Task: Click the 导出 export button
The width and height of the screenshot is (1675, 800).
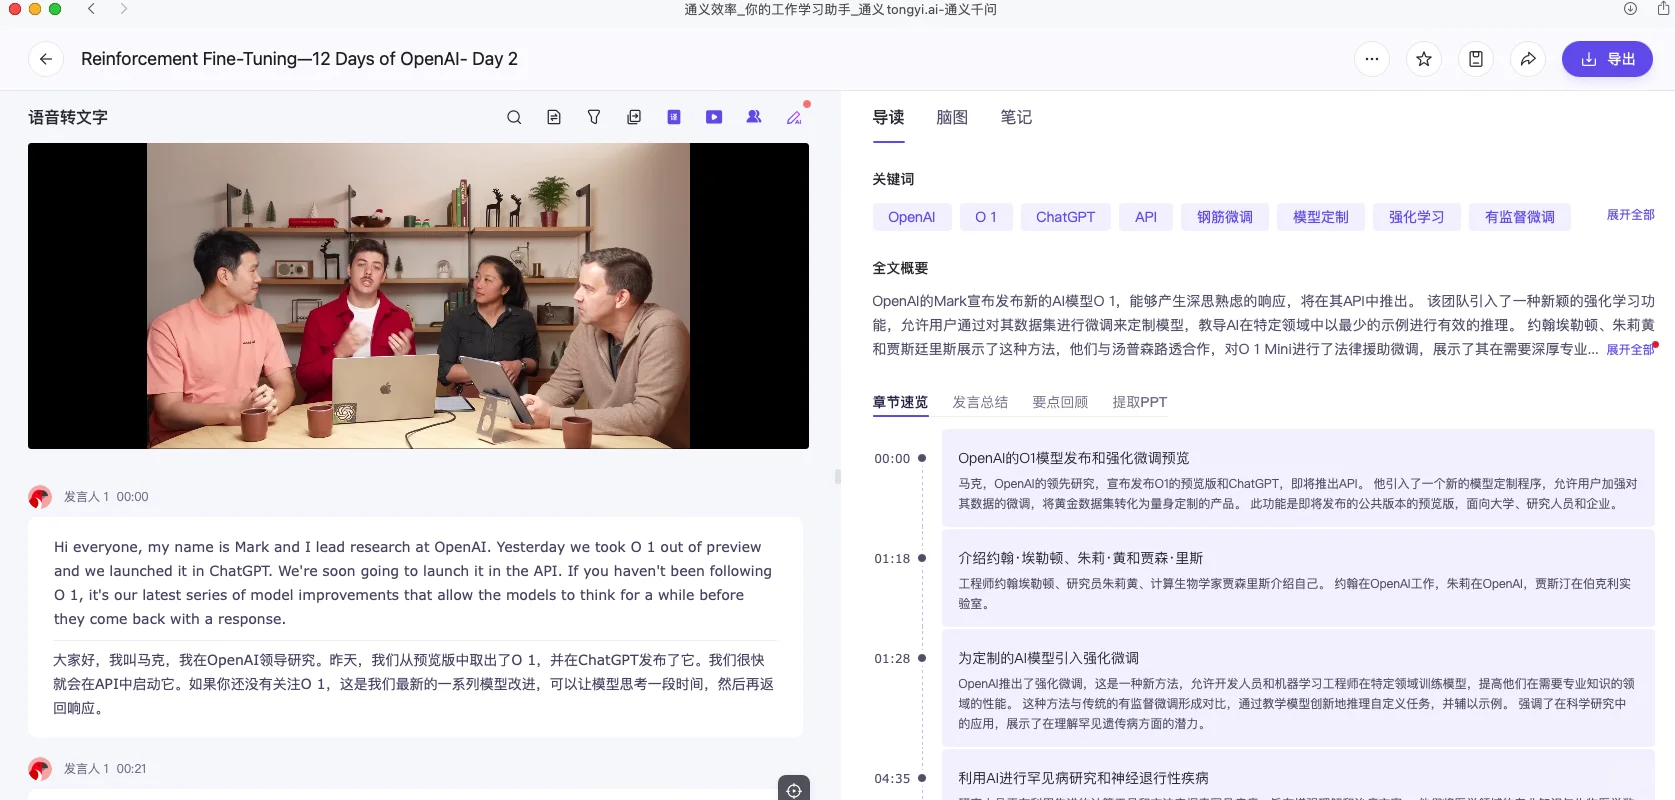Action: [1607, 59]
